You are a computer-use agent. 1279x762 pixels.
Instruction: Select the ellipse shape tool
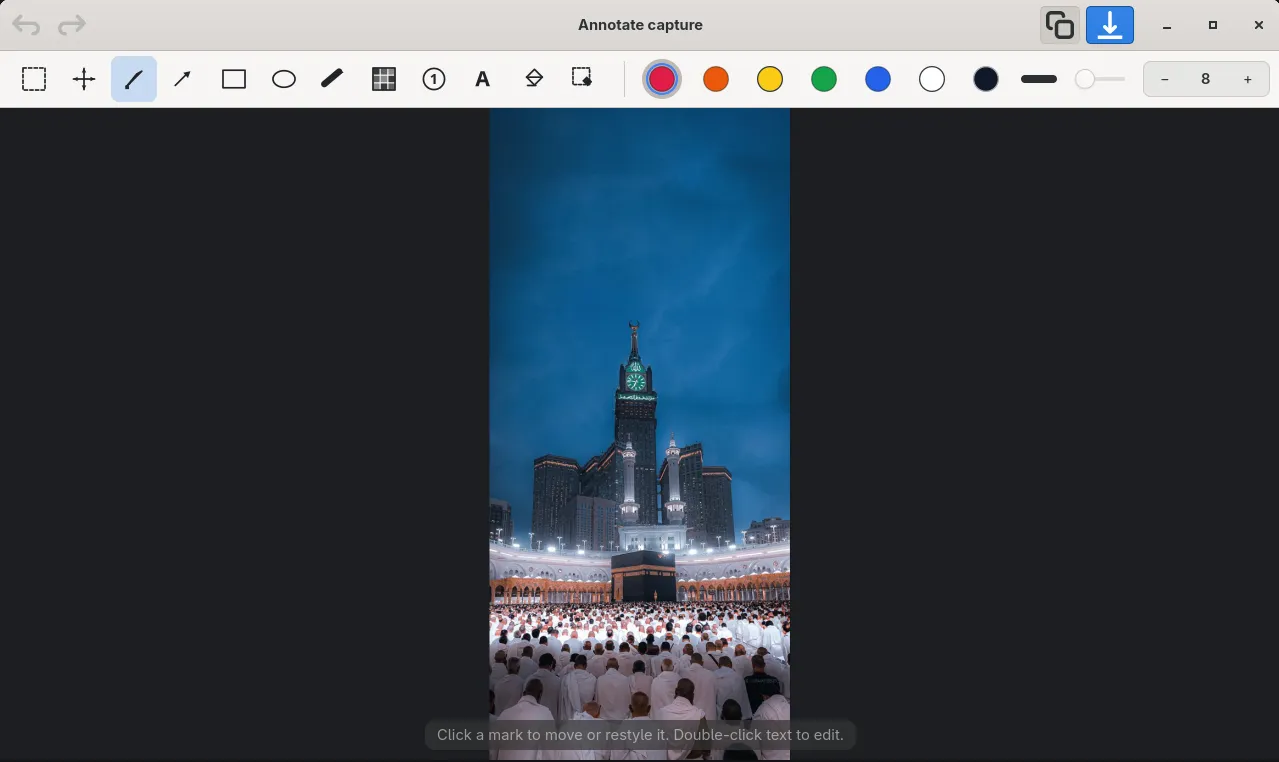(284, 79)
